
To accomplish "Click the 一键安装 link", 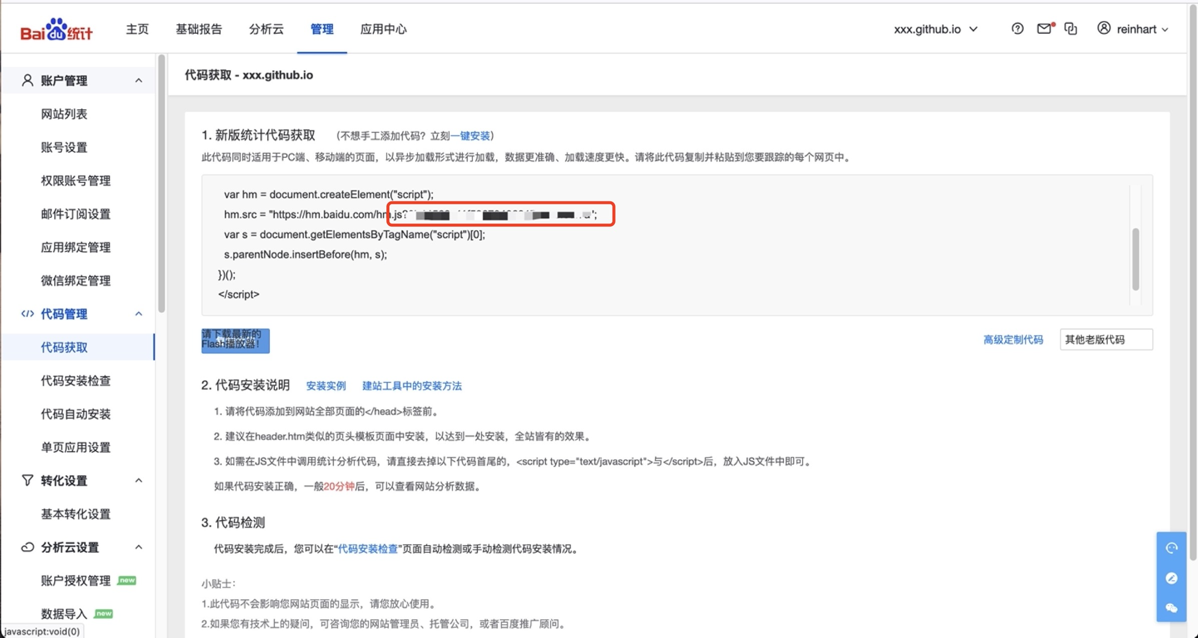I will [470, 136].
